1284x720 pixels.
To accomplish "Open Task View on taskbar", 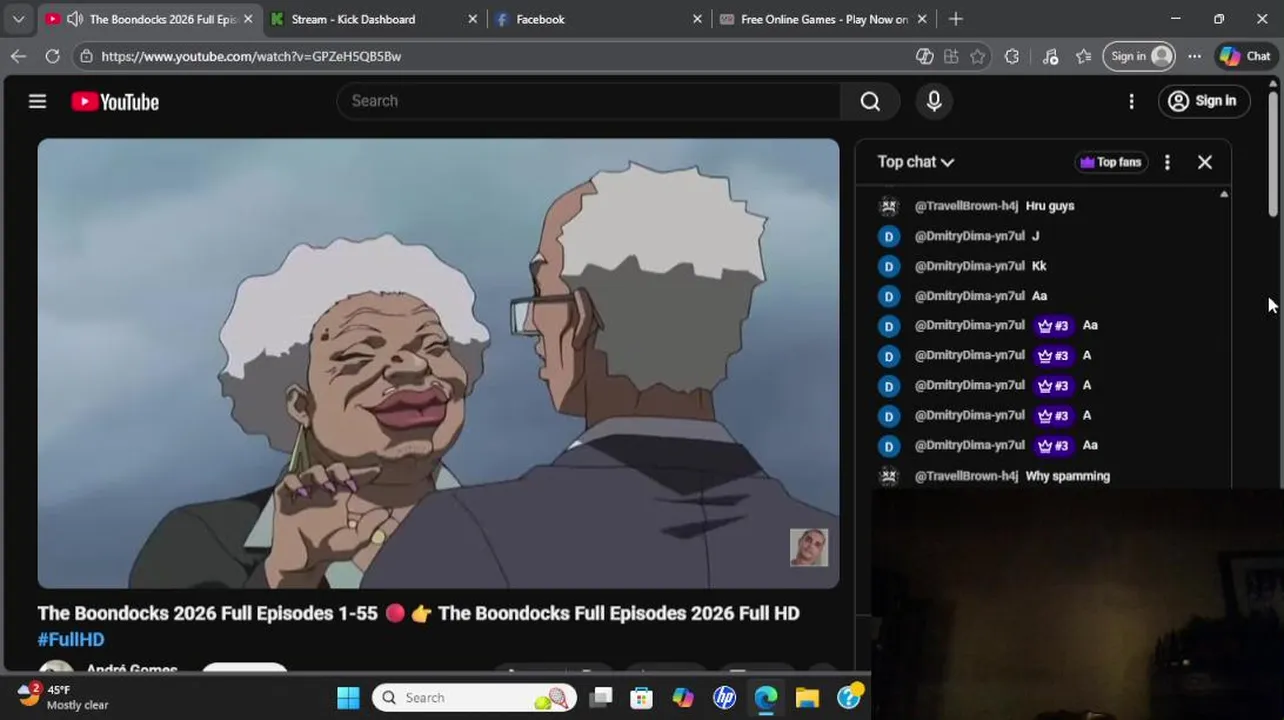I will click(600, 697).
